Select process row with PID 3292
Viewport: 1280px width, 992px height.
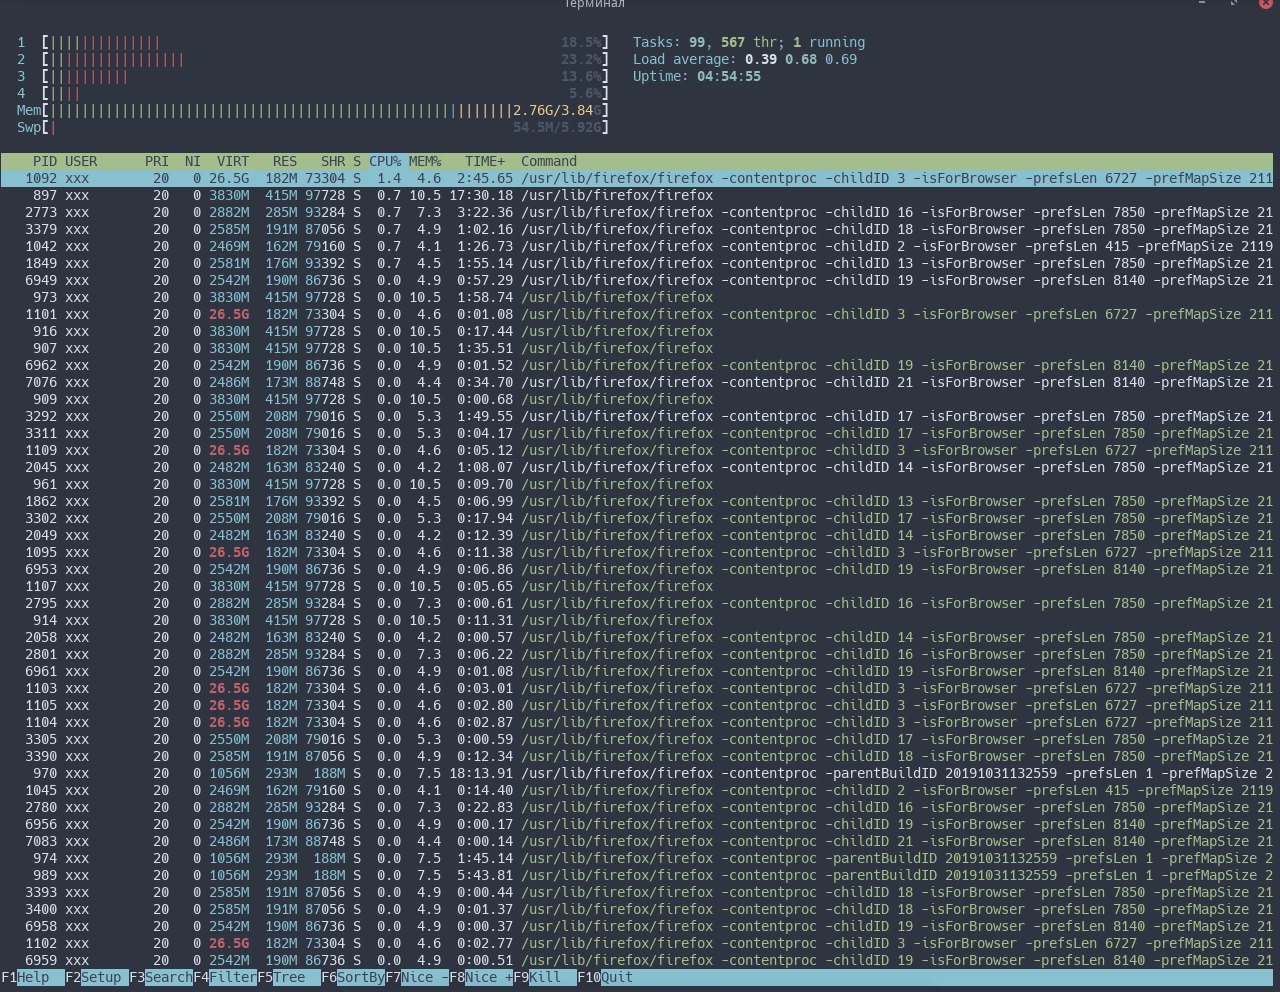tap(637, 416)
